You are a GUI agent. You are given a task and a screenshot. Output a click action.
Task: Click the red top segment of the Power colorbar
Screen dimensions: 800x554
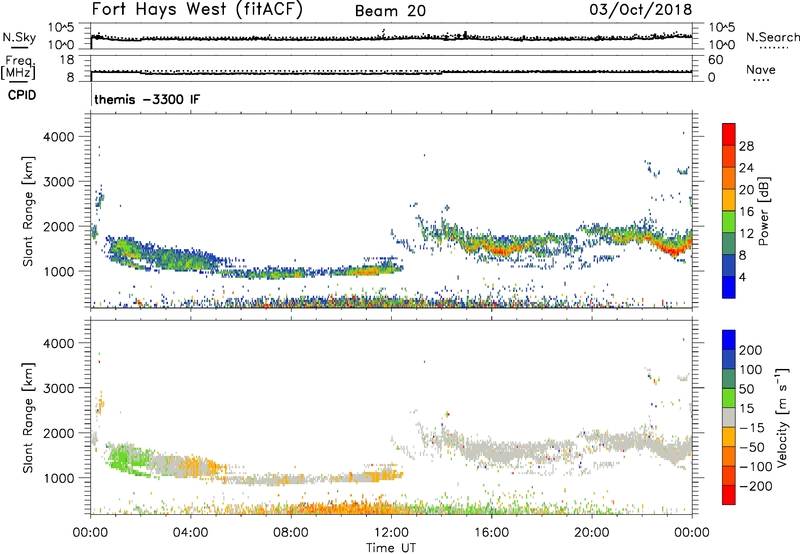tap(729, 134)
